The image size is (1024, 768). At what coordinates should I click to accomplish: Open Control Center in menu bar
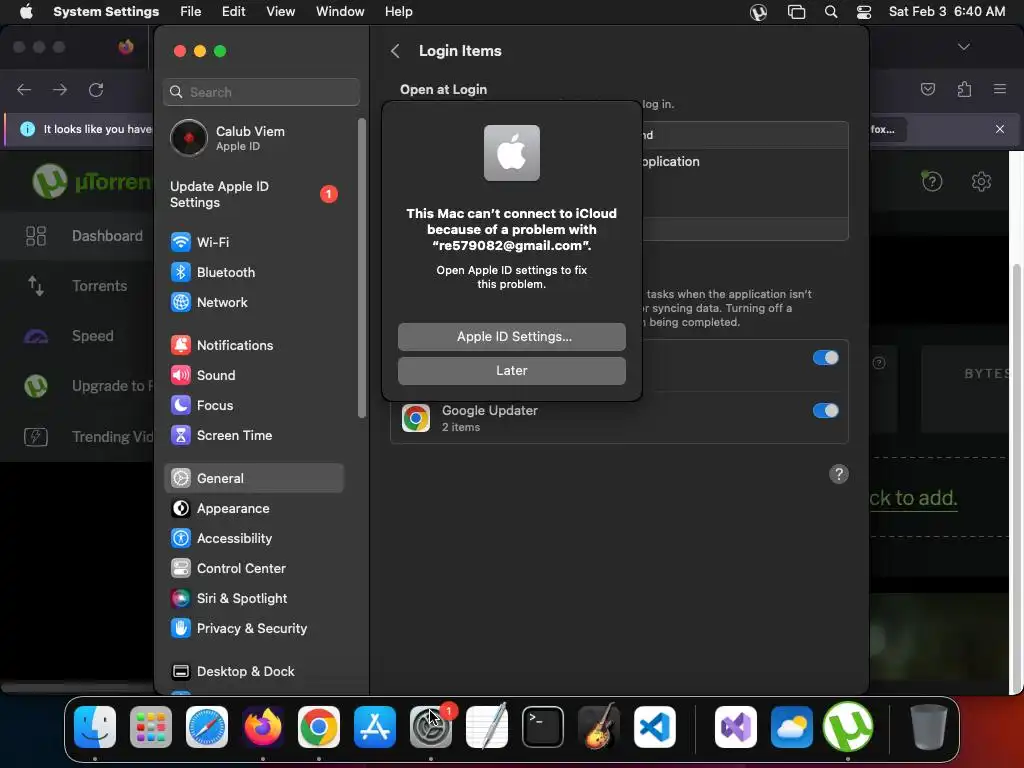tap(864, 12)
